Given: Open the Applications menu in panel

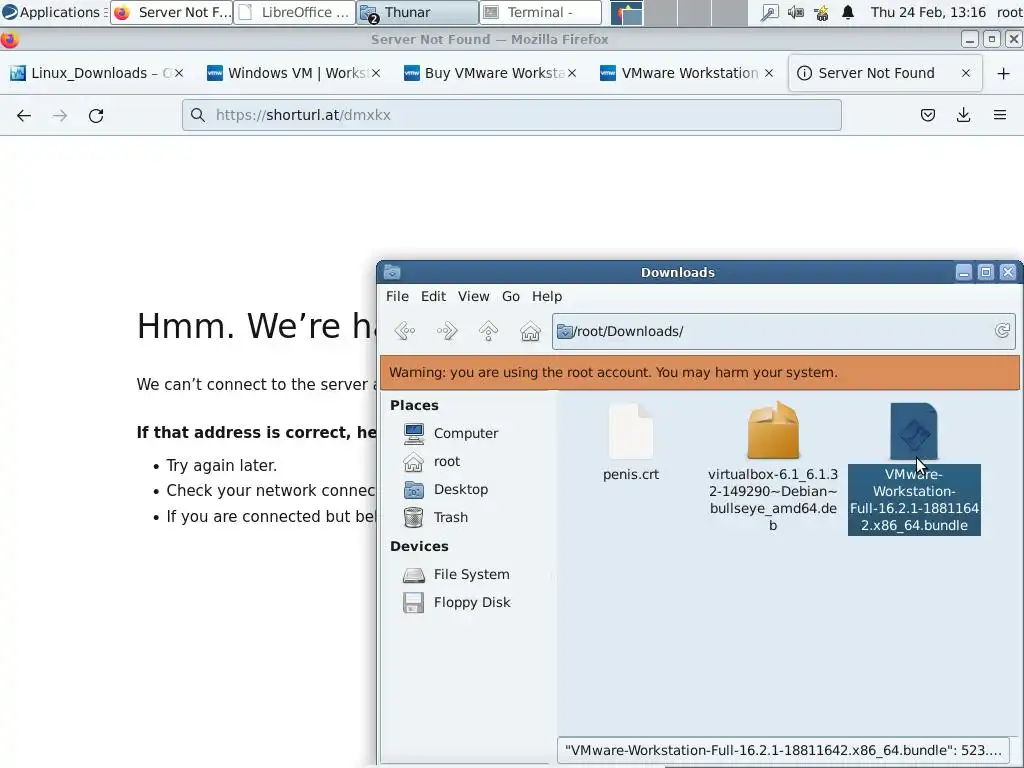Looking at the screenshot, I should (x=52, y=12).
